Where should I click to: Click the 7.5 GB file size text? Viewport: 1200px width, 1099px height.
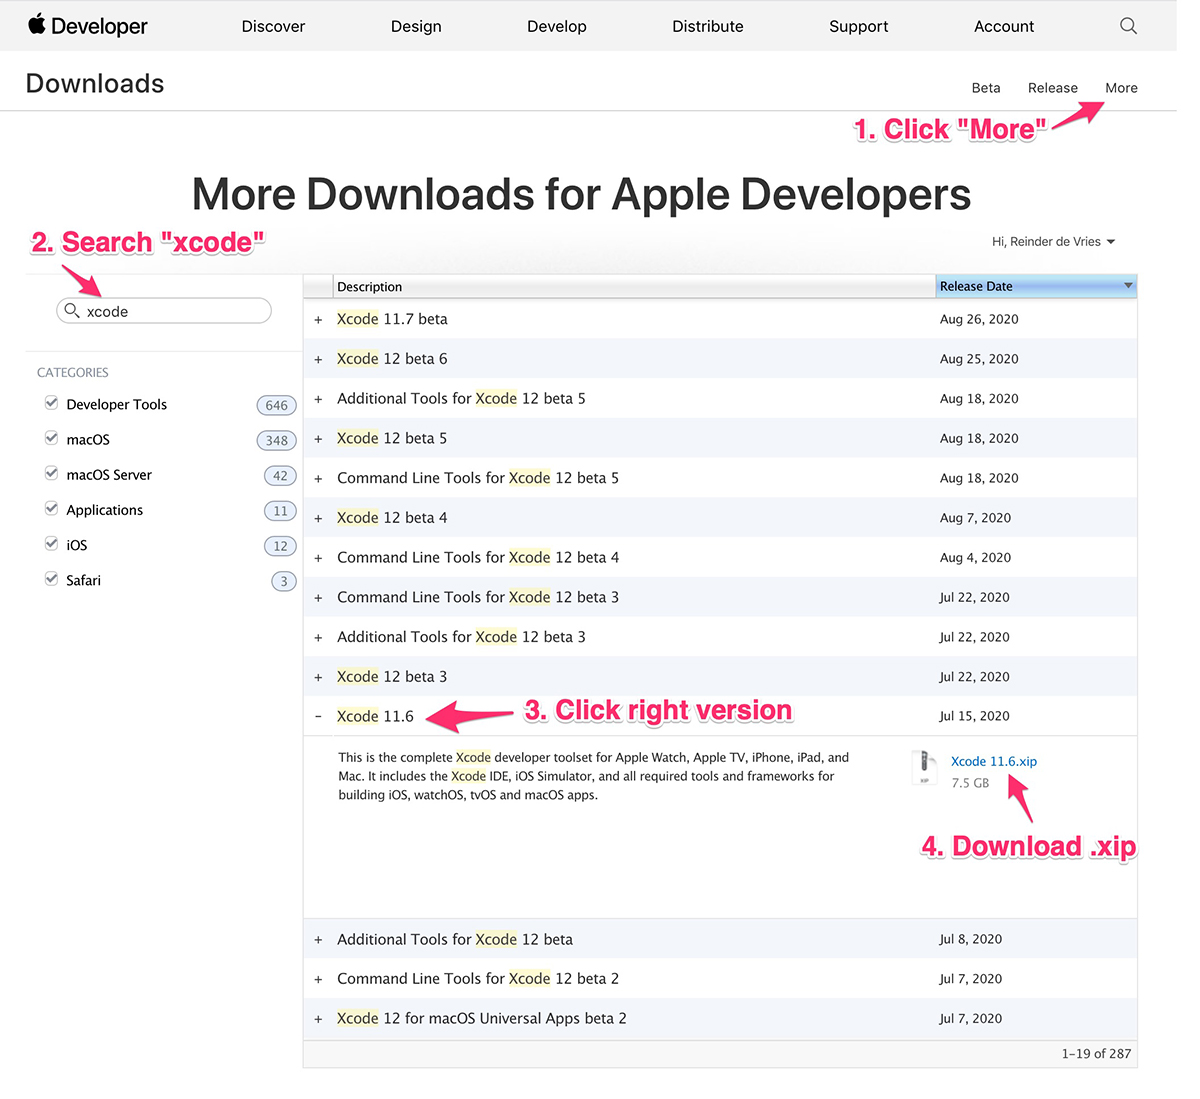coord(970,783)
